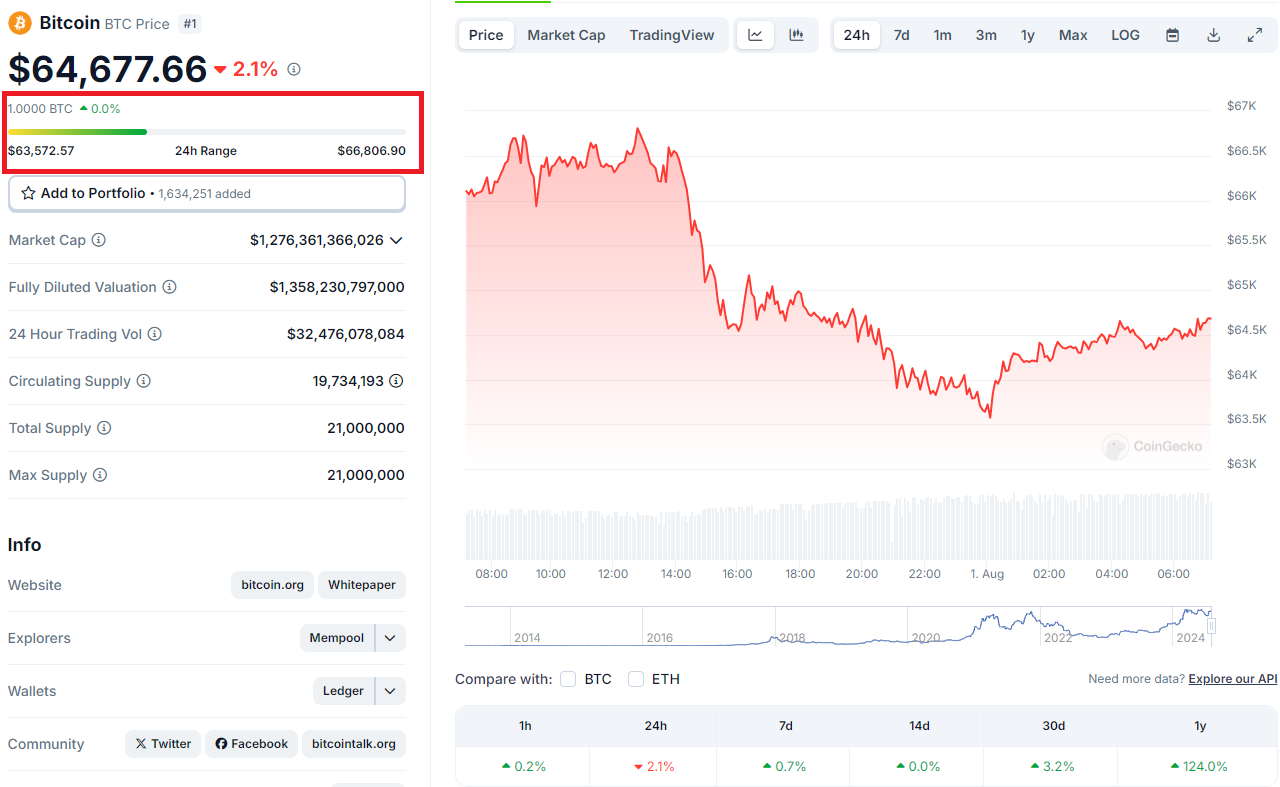Viewport: 1280px width, 787px height.
Task: Open the Ledger wallet button
Action: point(343,691)
